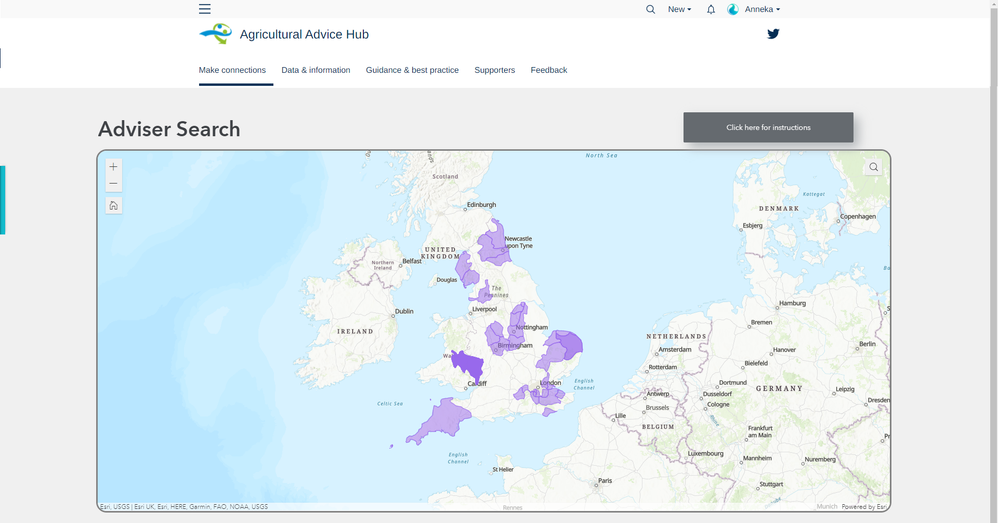Open the hamburger menu
The image size is (998, 523).
pos(205,9)
